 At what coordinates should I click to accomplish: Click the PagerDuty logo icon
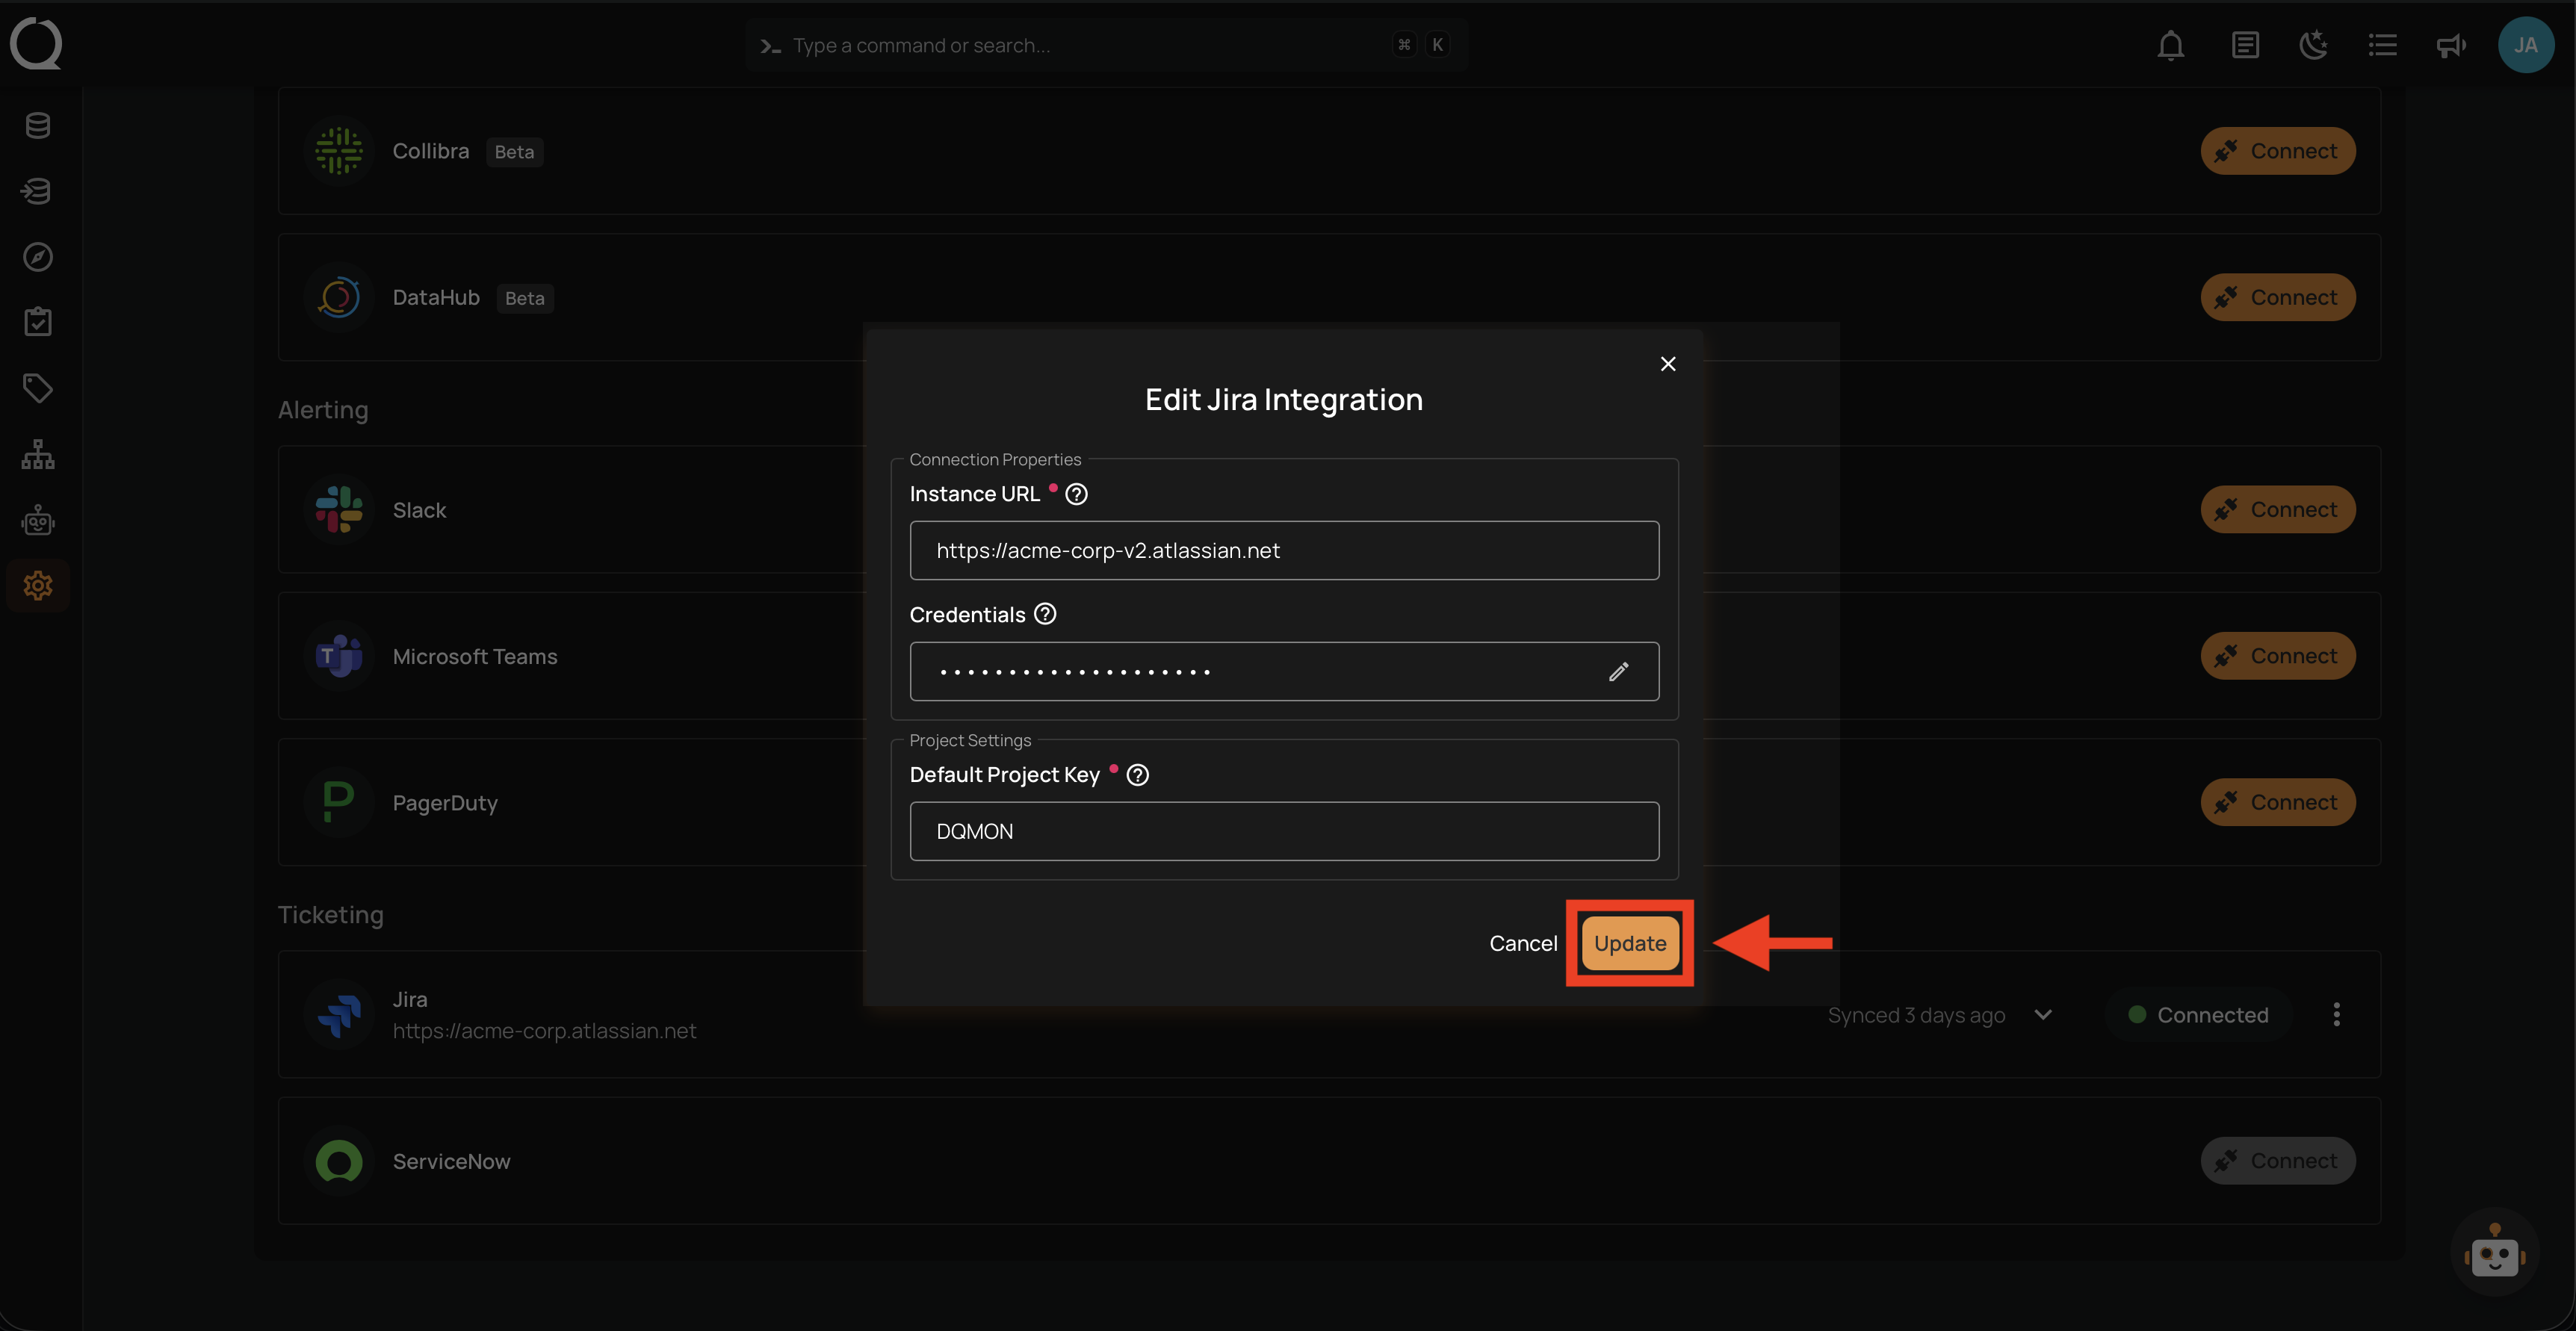pos(339,802)
